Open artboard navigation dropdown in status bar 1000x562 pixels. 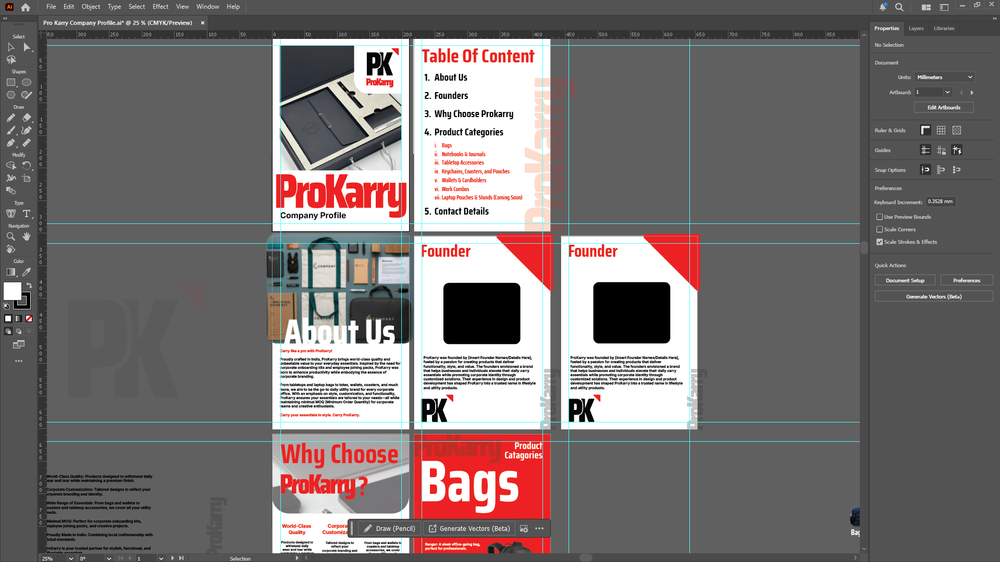[x=161, y=558]
